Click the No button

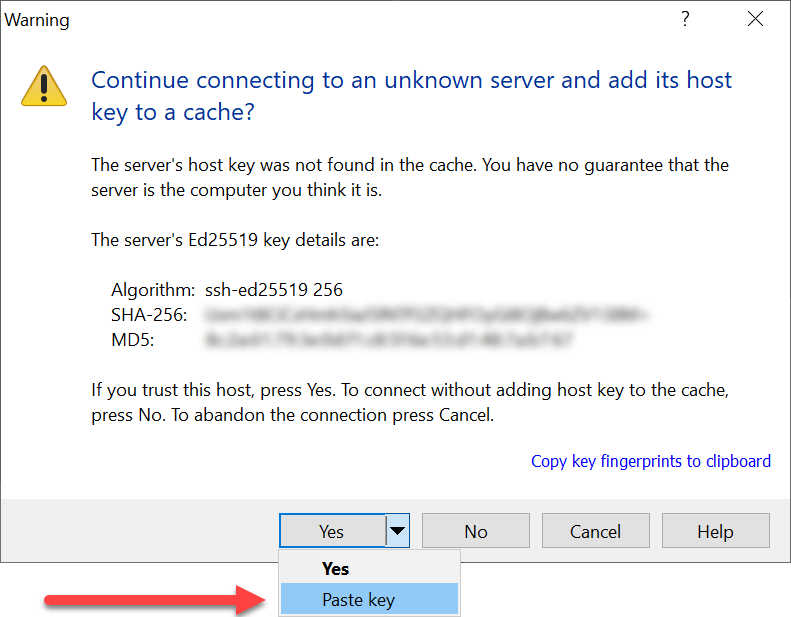(x=476, y=531)
